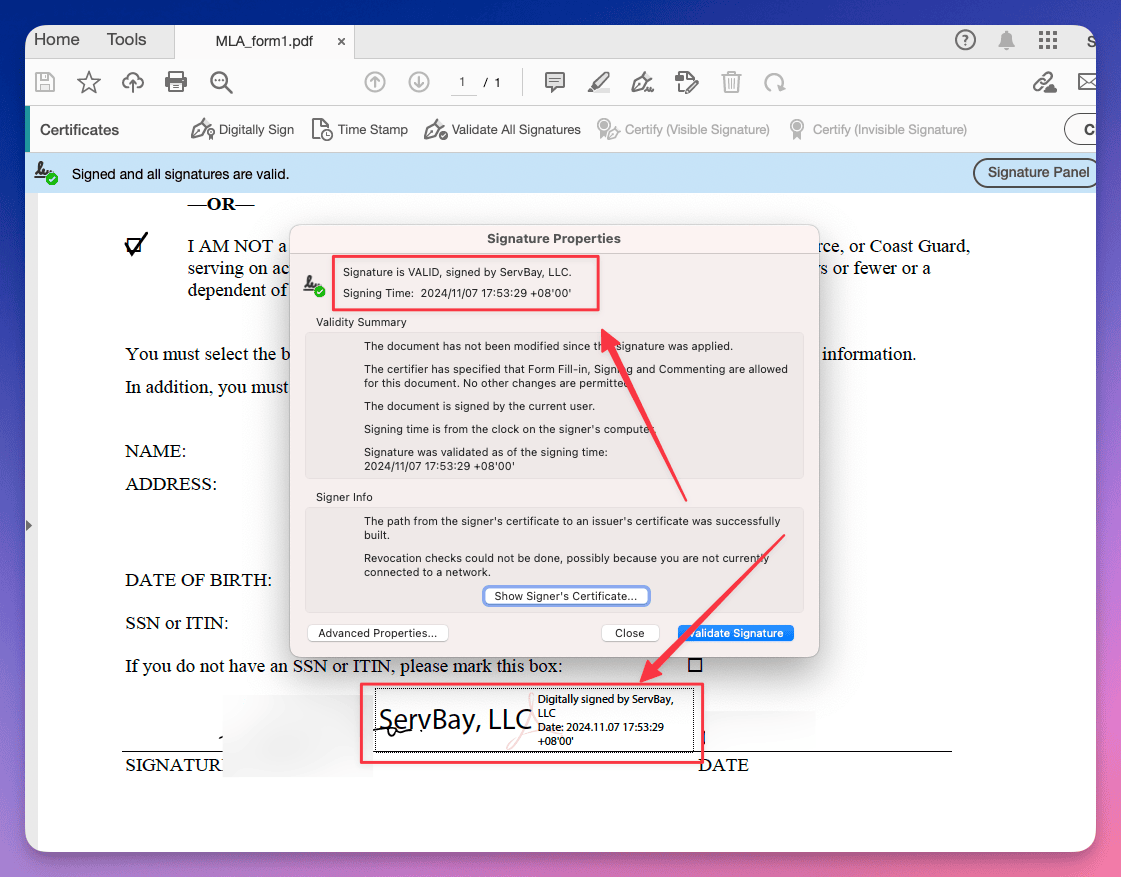Click the Digitally Sign tool
Viewport: 1121px width, 877px height.
243,130
